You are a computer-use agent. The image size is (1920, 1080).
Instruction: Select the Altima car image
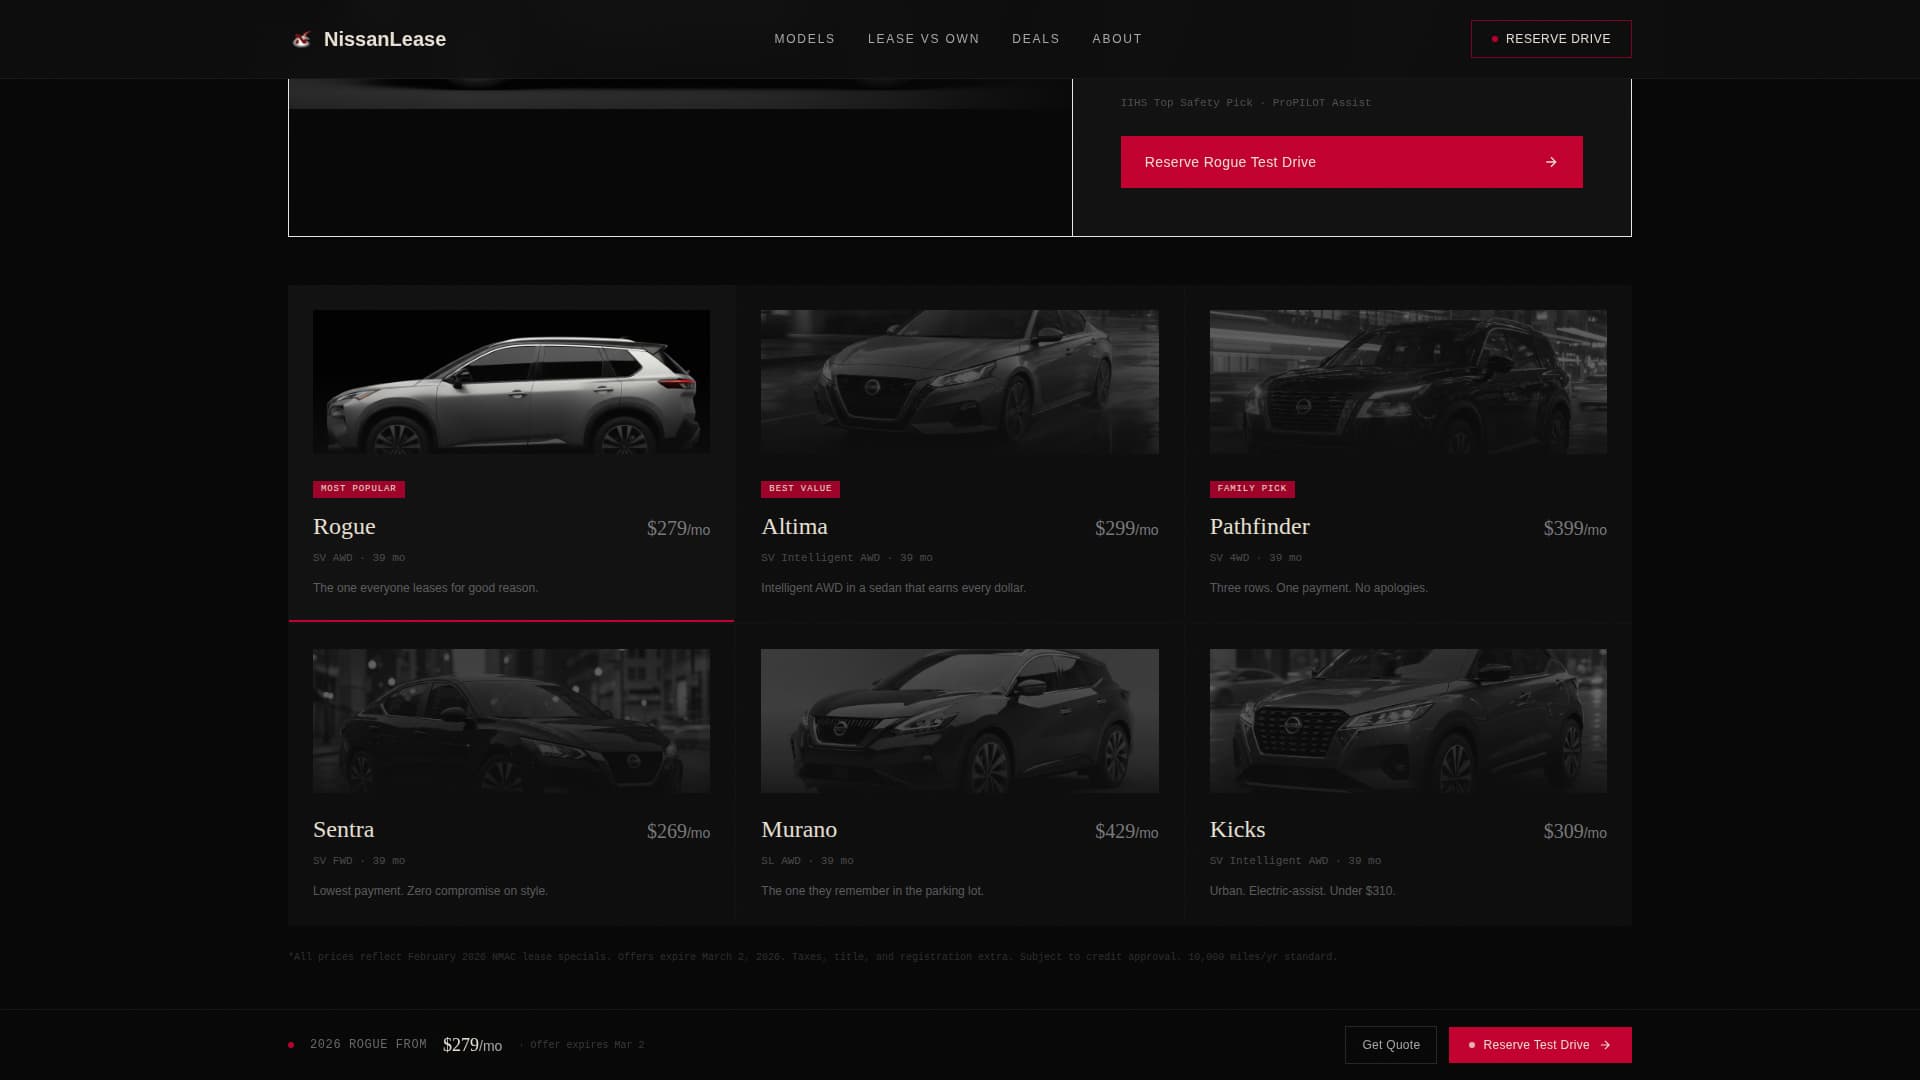pyautogui.click(x=960, y=382)
